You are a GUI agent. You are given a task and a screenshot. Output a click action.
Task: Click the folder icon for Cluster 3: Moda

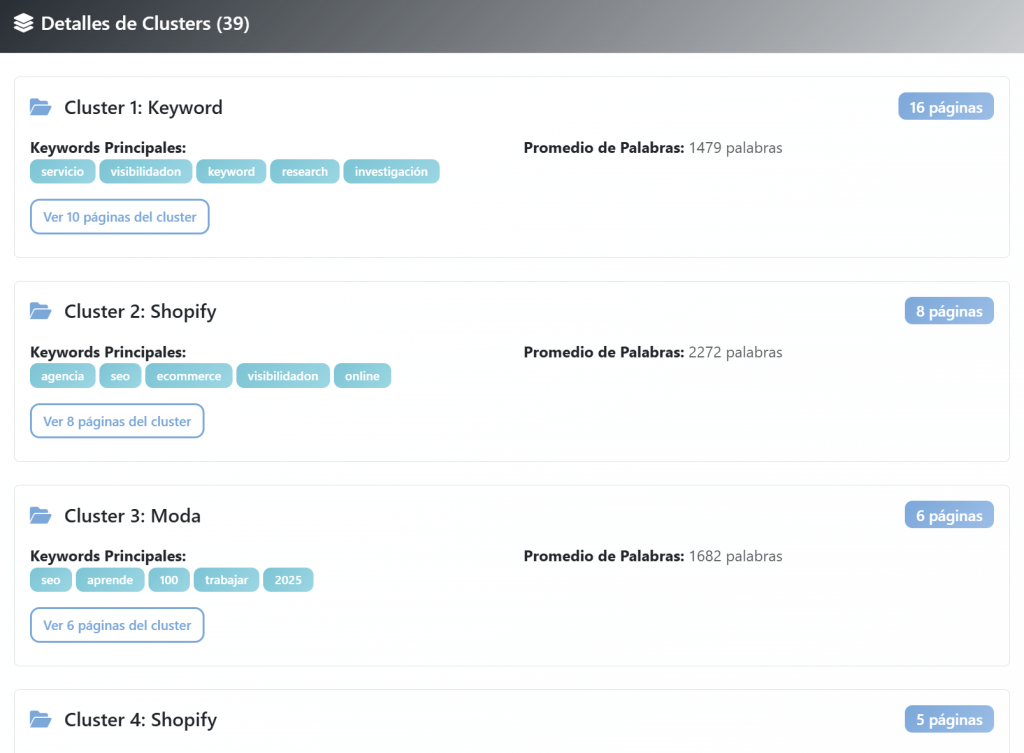pyautogui.click(x=40, y=516)
